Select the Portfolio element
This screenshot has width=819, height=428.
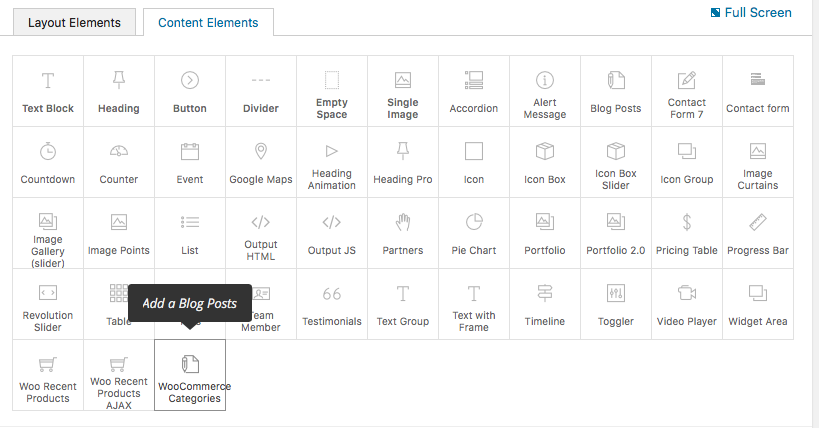[x=545, y=234]
